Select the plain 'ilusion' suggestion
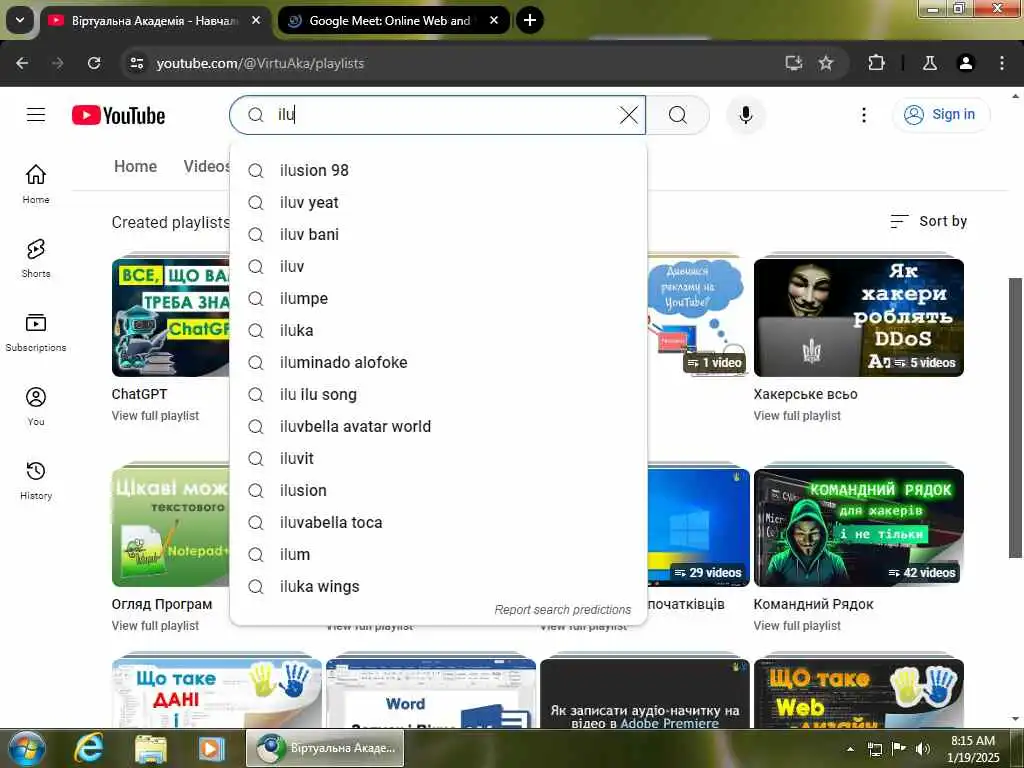Viewport: 1024px width, 768px height. click(438, 490)
